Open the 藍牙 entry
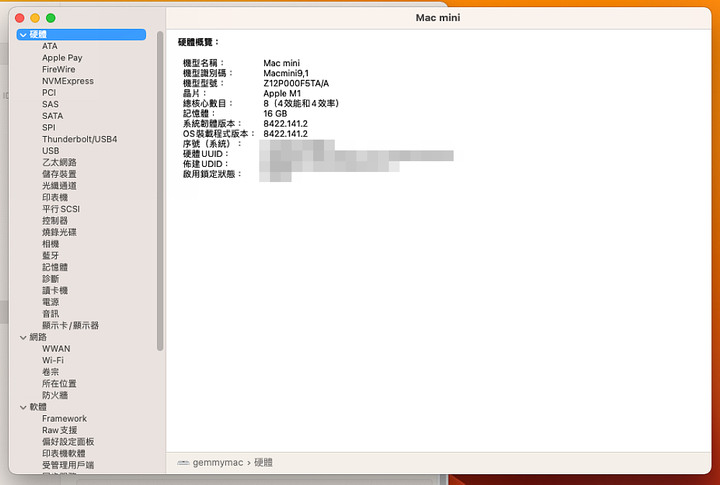Viewport: 720px width, 485px height. pos(51,255)
